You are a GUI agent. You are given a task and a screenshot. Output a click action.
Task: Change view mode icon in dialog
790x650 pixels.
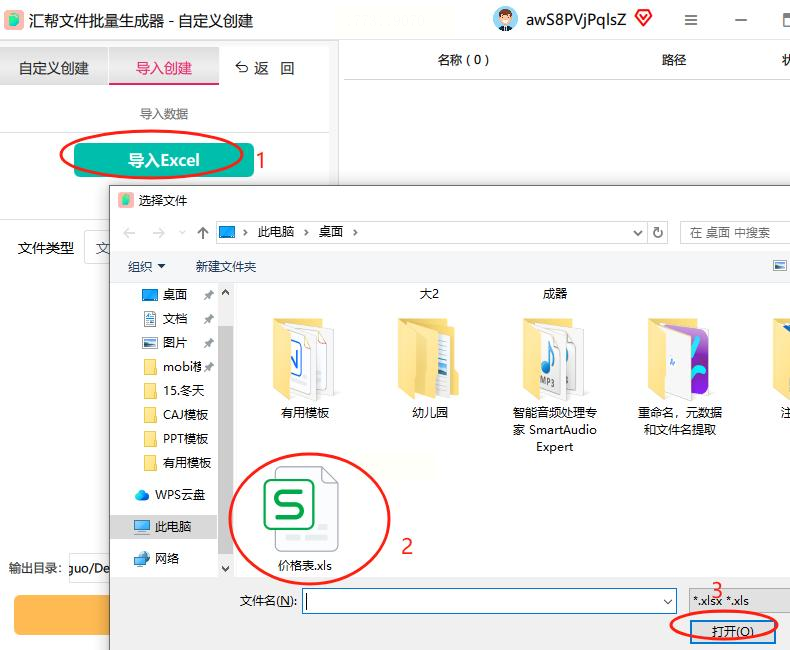point(779,266)
